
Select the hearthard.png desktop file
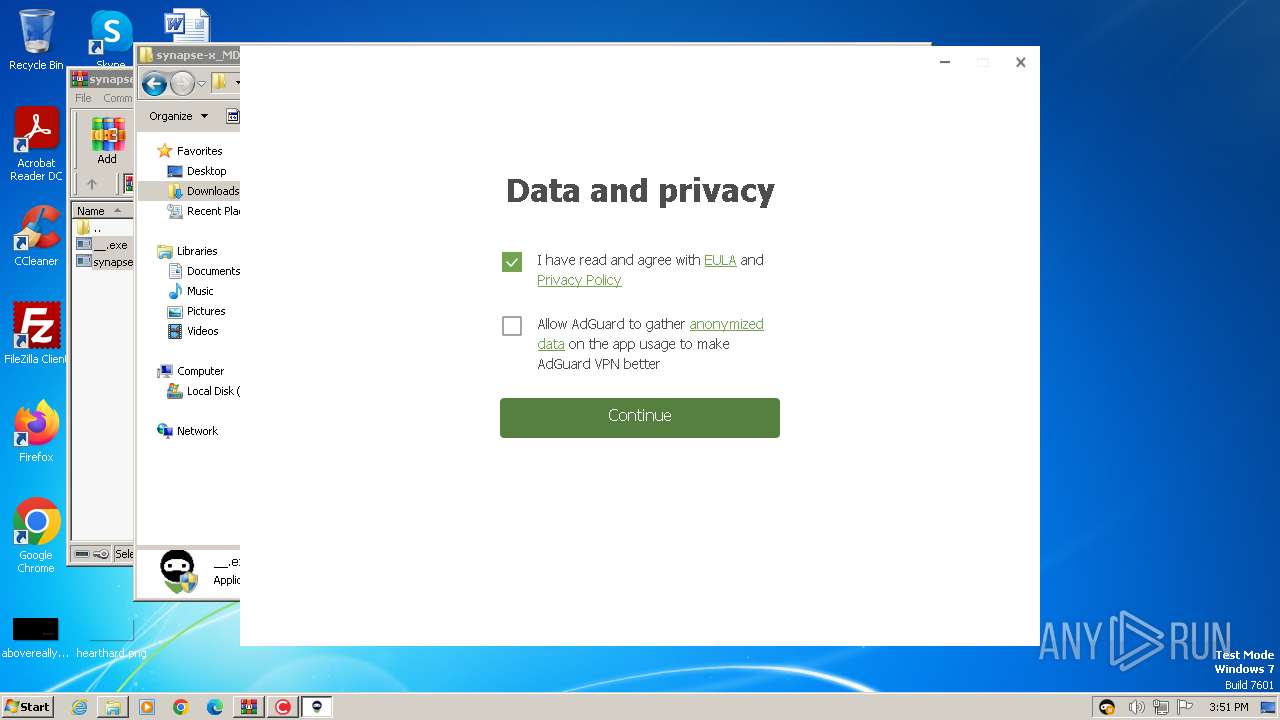(x=111, y=638)
